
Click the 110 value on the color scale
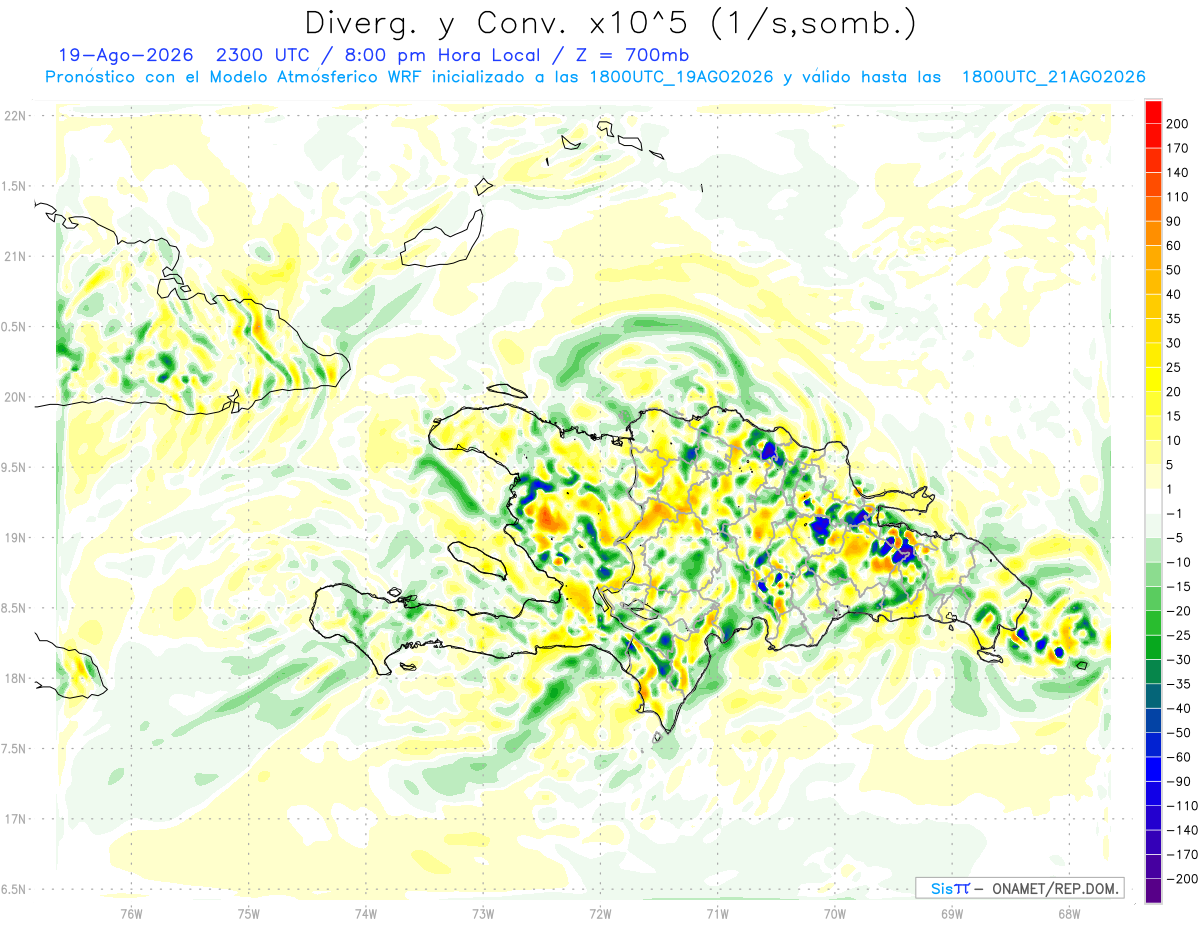point(1177,197)
